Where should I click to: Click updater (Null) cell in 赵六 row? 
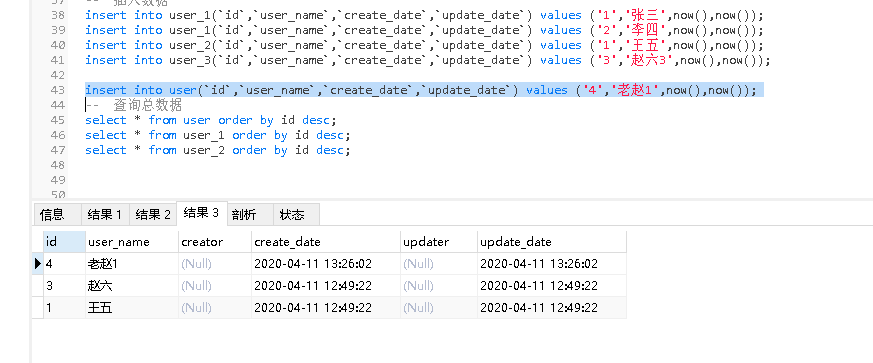point(439,286)
